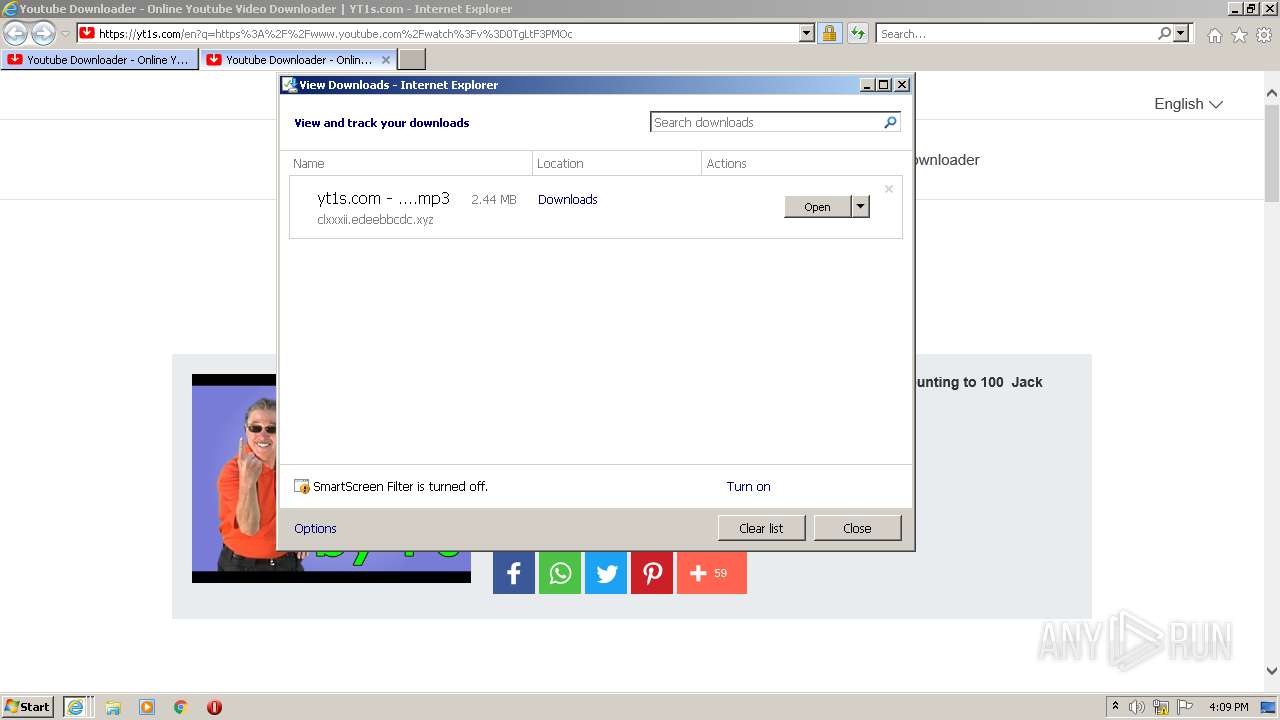Viewport: 1280px width, 720px height.
Task: Sort downloads by Location column
Action: pos(617,163)
